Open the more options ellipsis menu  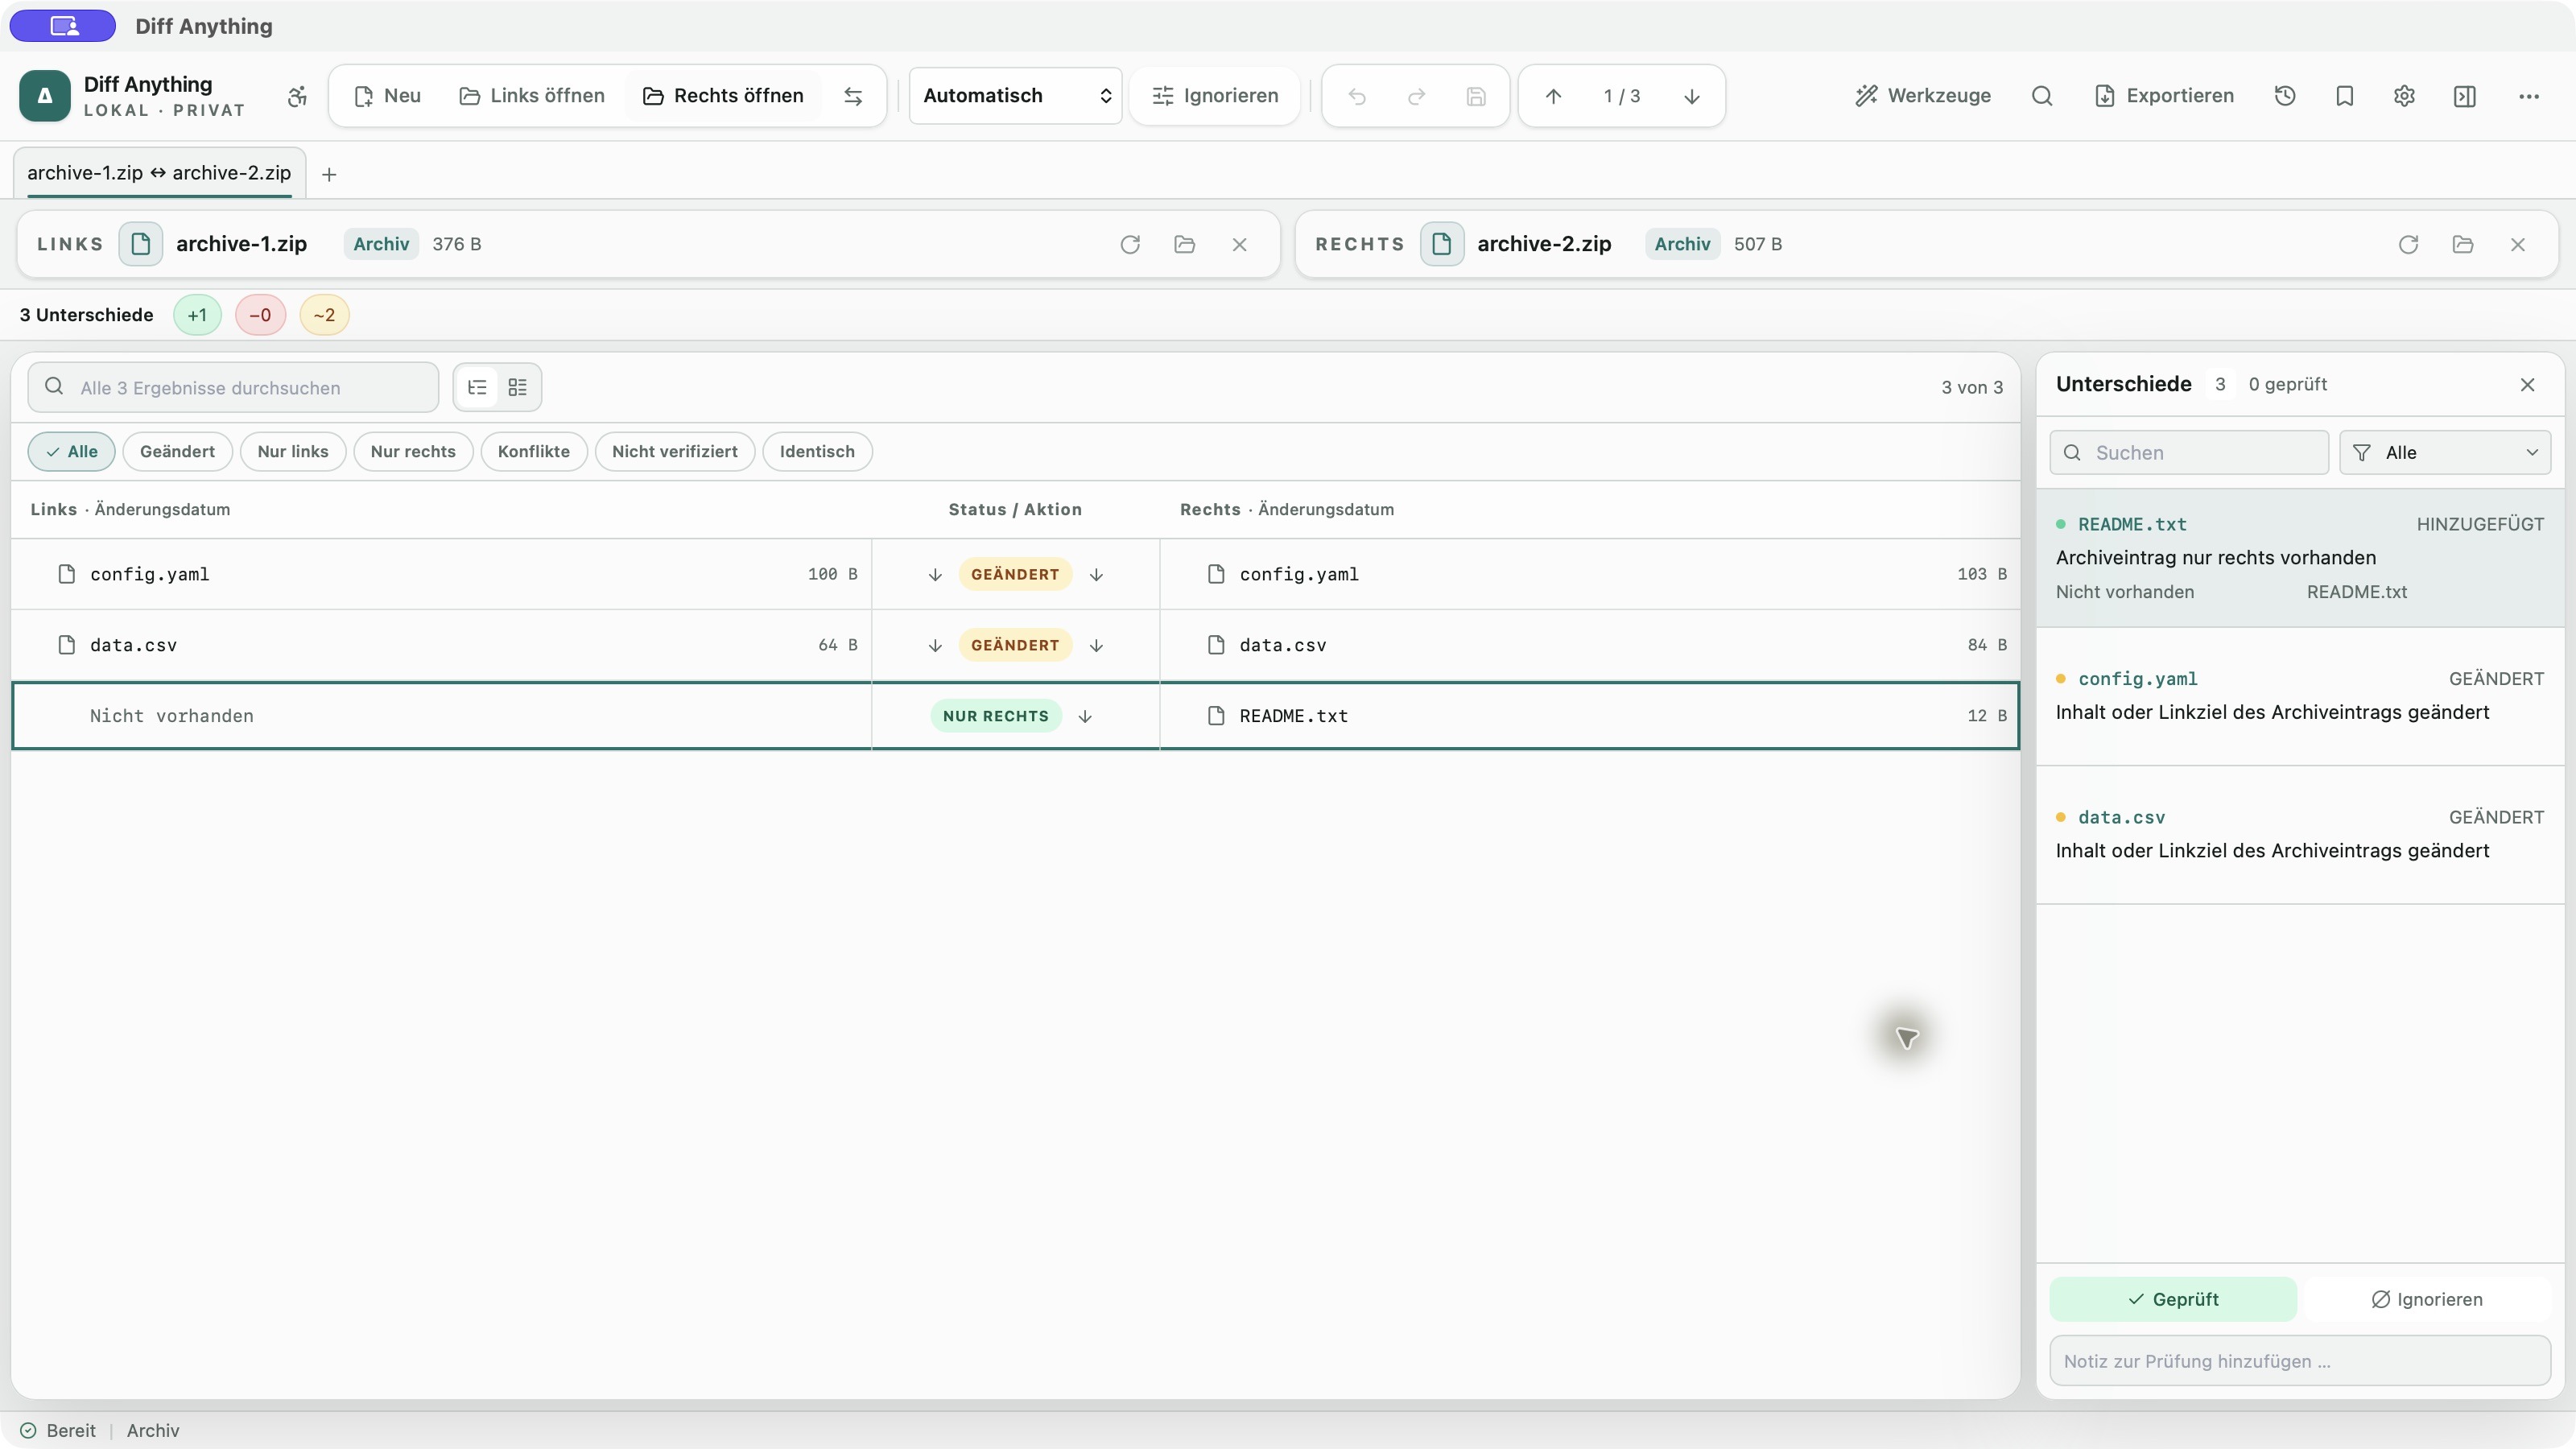[x=2529, y=96]
